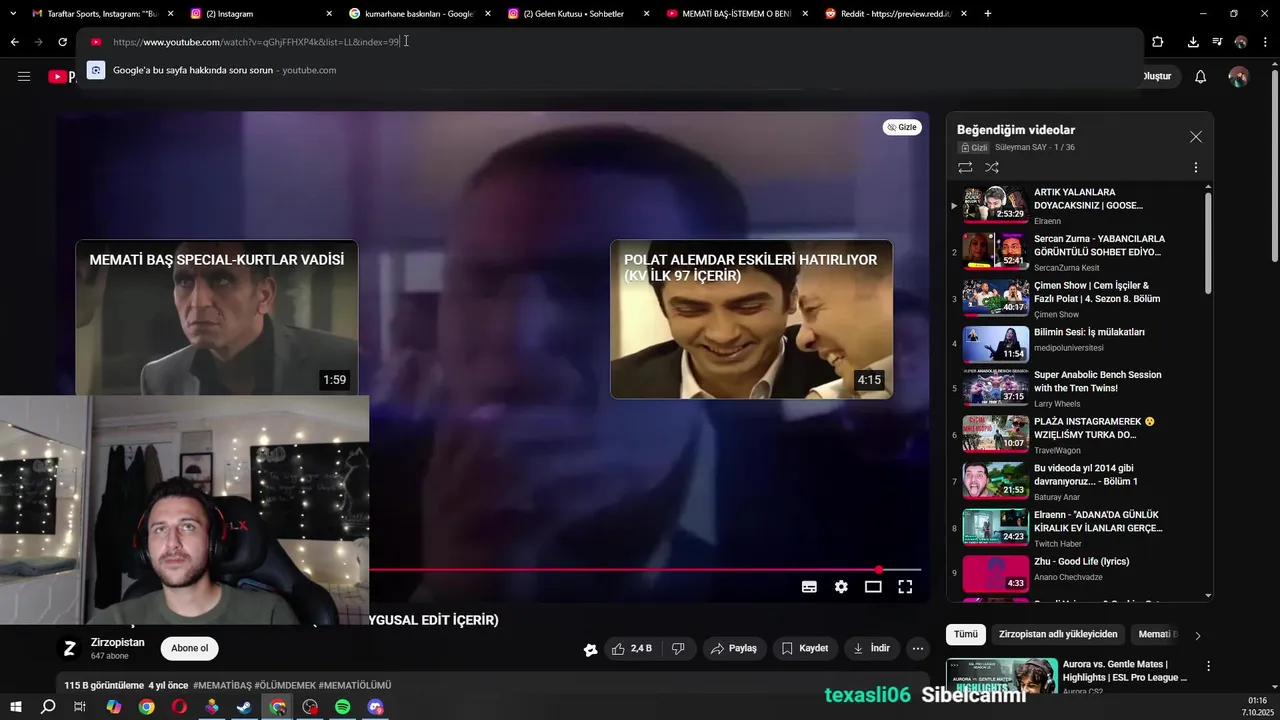1280x720 pixels.
Task: Open YouTube notifications bell
Action: point(1201,77)
